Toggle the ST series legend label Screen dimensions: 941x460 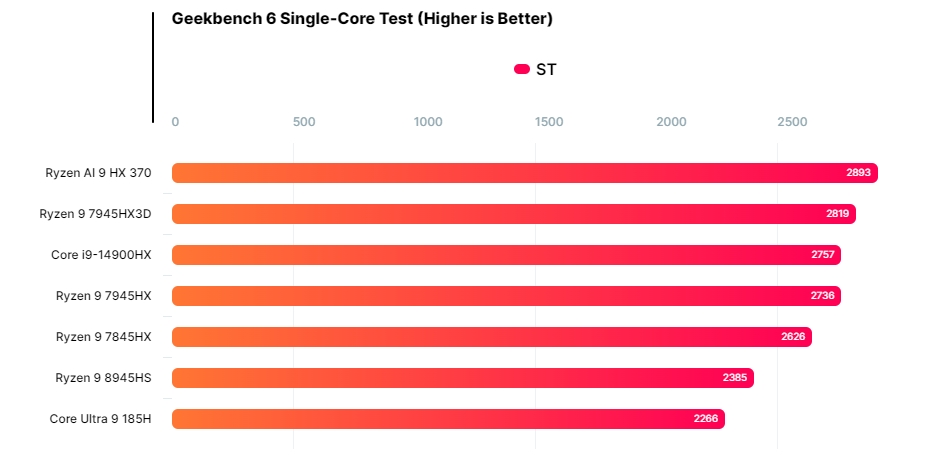546,69
